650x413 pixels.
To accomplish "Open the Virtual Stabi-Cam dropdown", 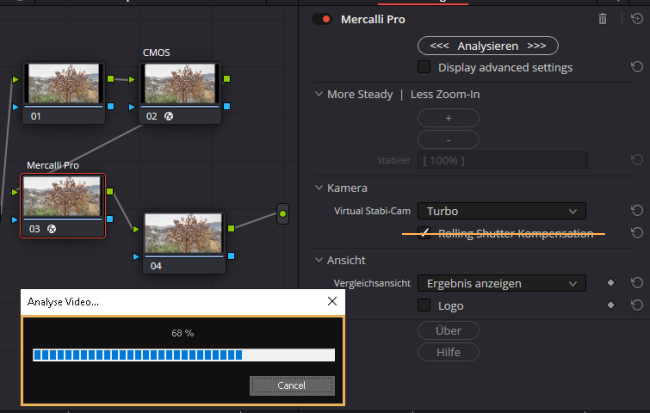I will pos(502,211).
